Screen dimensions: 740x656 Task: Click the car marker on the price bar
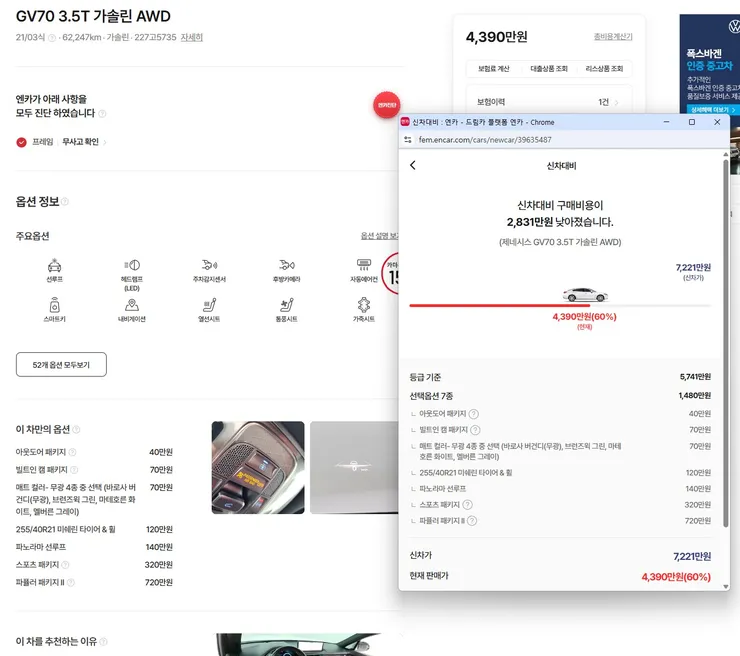tap(585, 294)
